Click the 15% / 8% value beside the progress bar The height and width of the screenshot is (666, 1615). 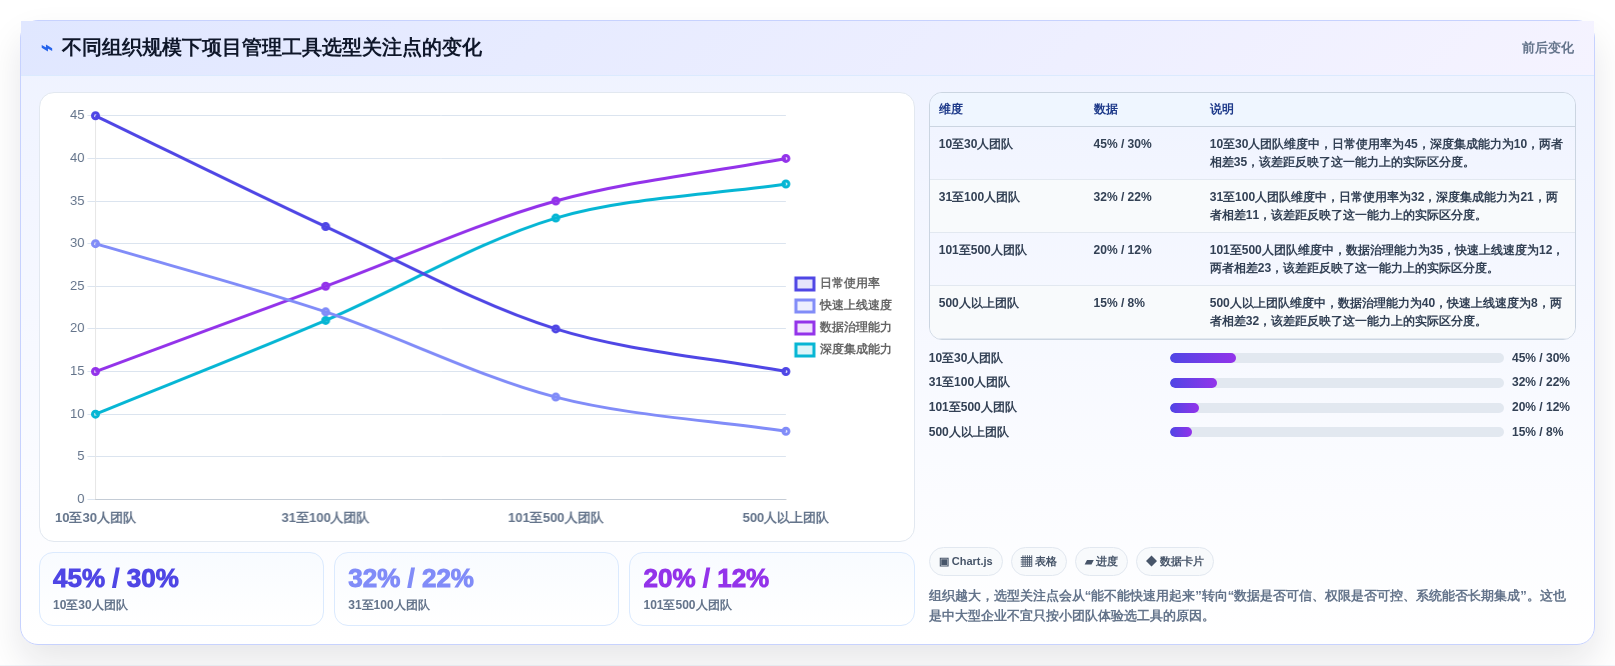[1538, 433]
